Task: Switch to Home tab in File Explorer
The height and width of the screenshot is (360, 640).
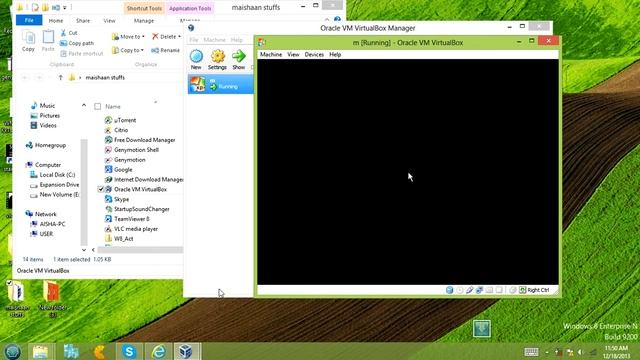Action: (56, 20)
